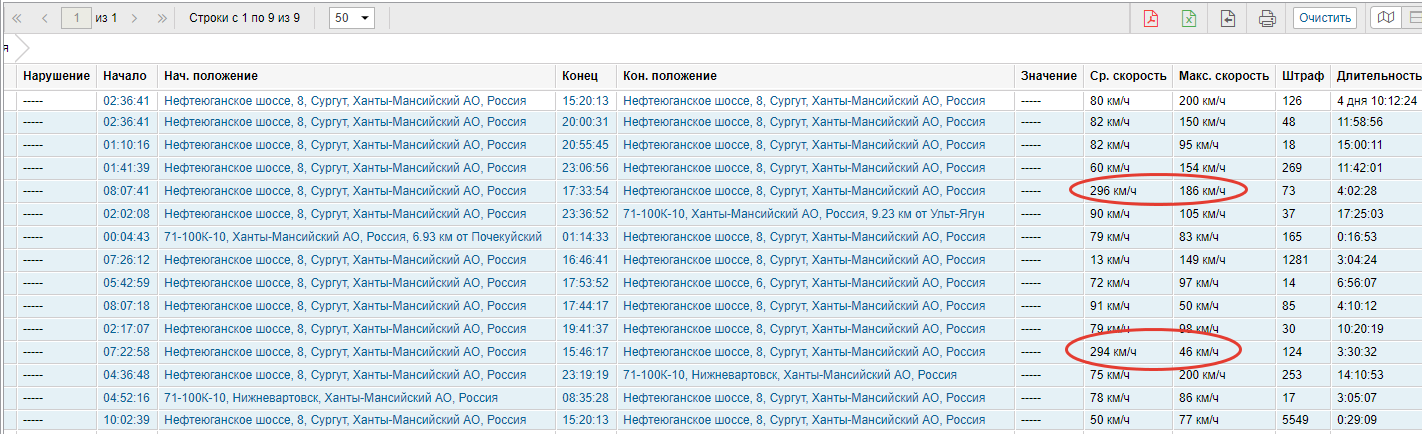Click the Штраф column header

click(1301, 76)
